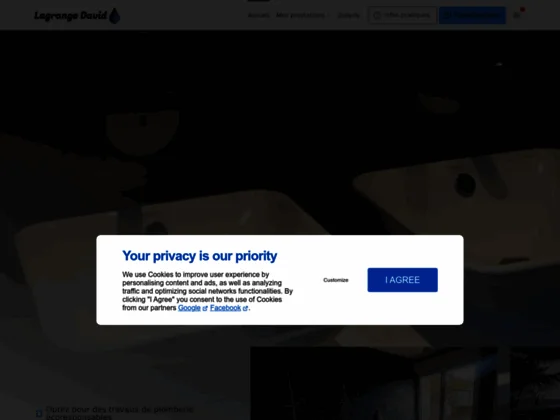Image resolution: width=560 pixels, height=420 pixels.
Task: Click the Optez pour des travaux de plomberie text
Action: [x=120, y=413]
